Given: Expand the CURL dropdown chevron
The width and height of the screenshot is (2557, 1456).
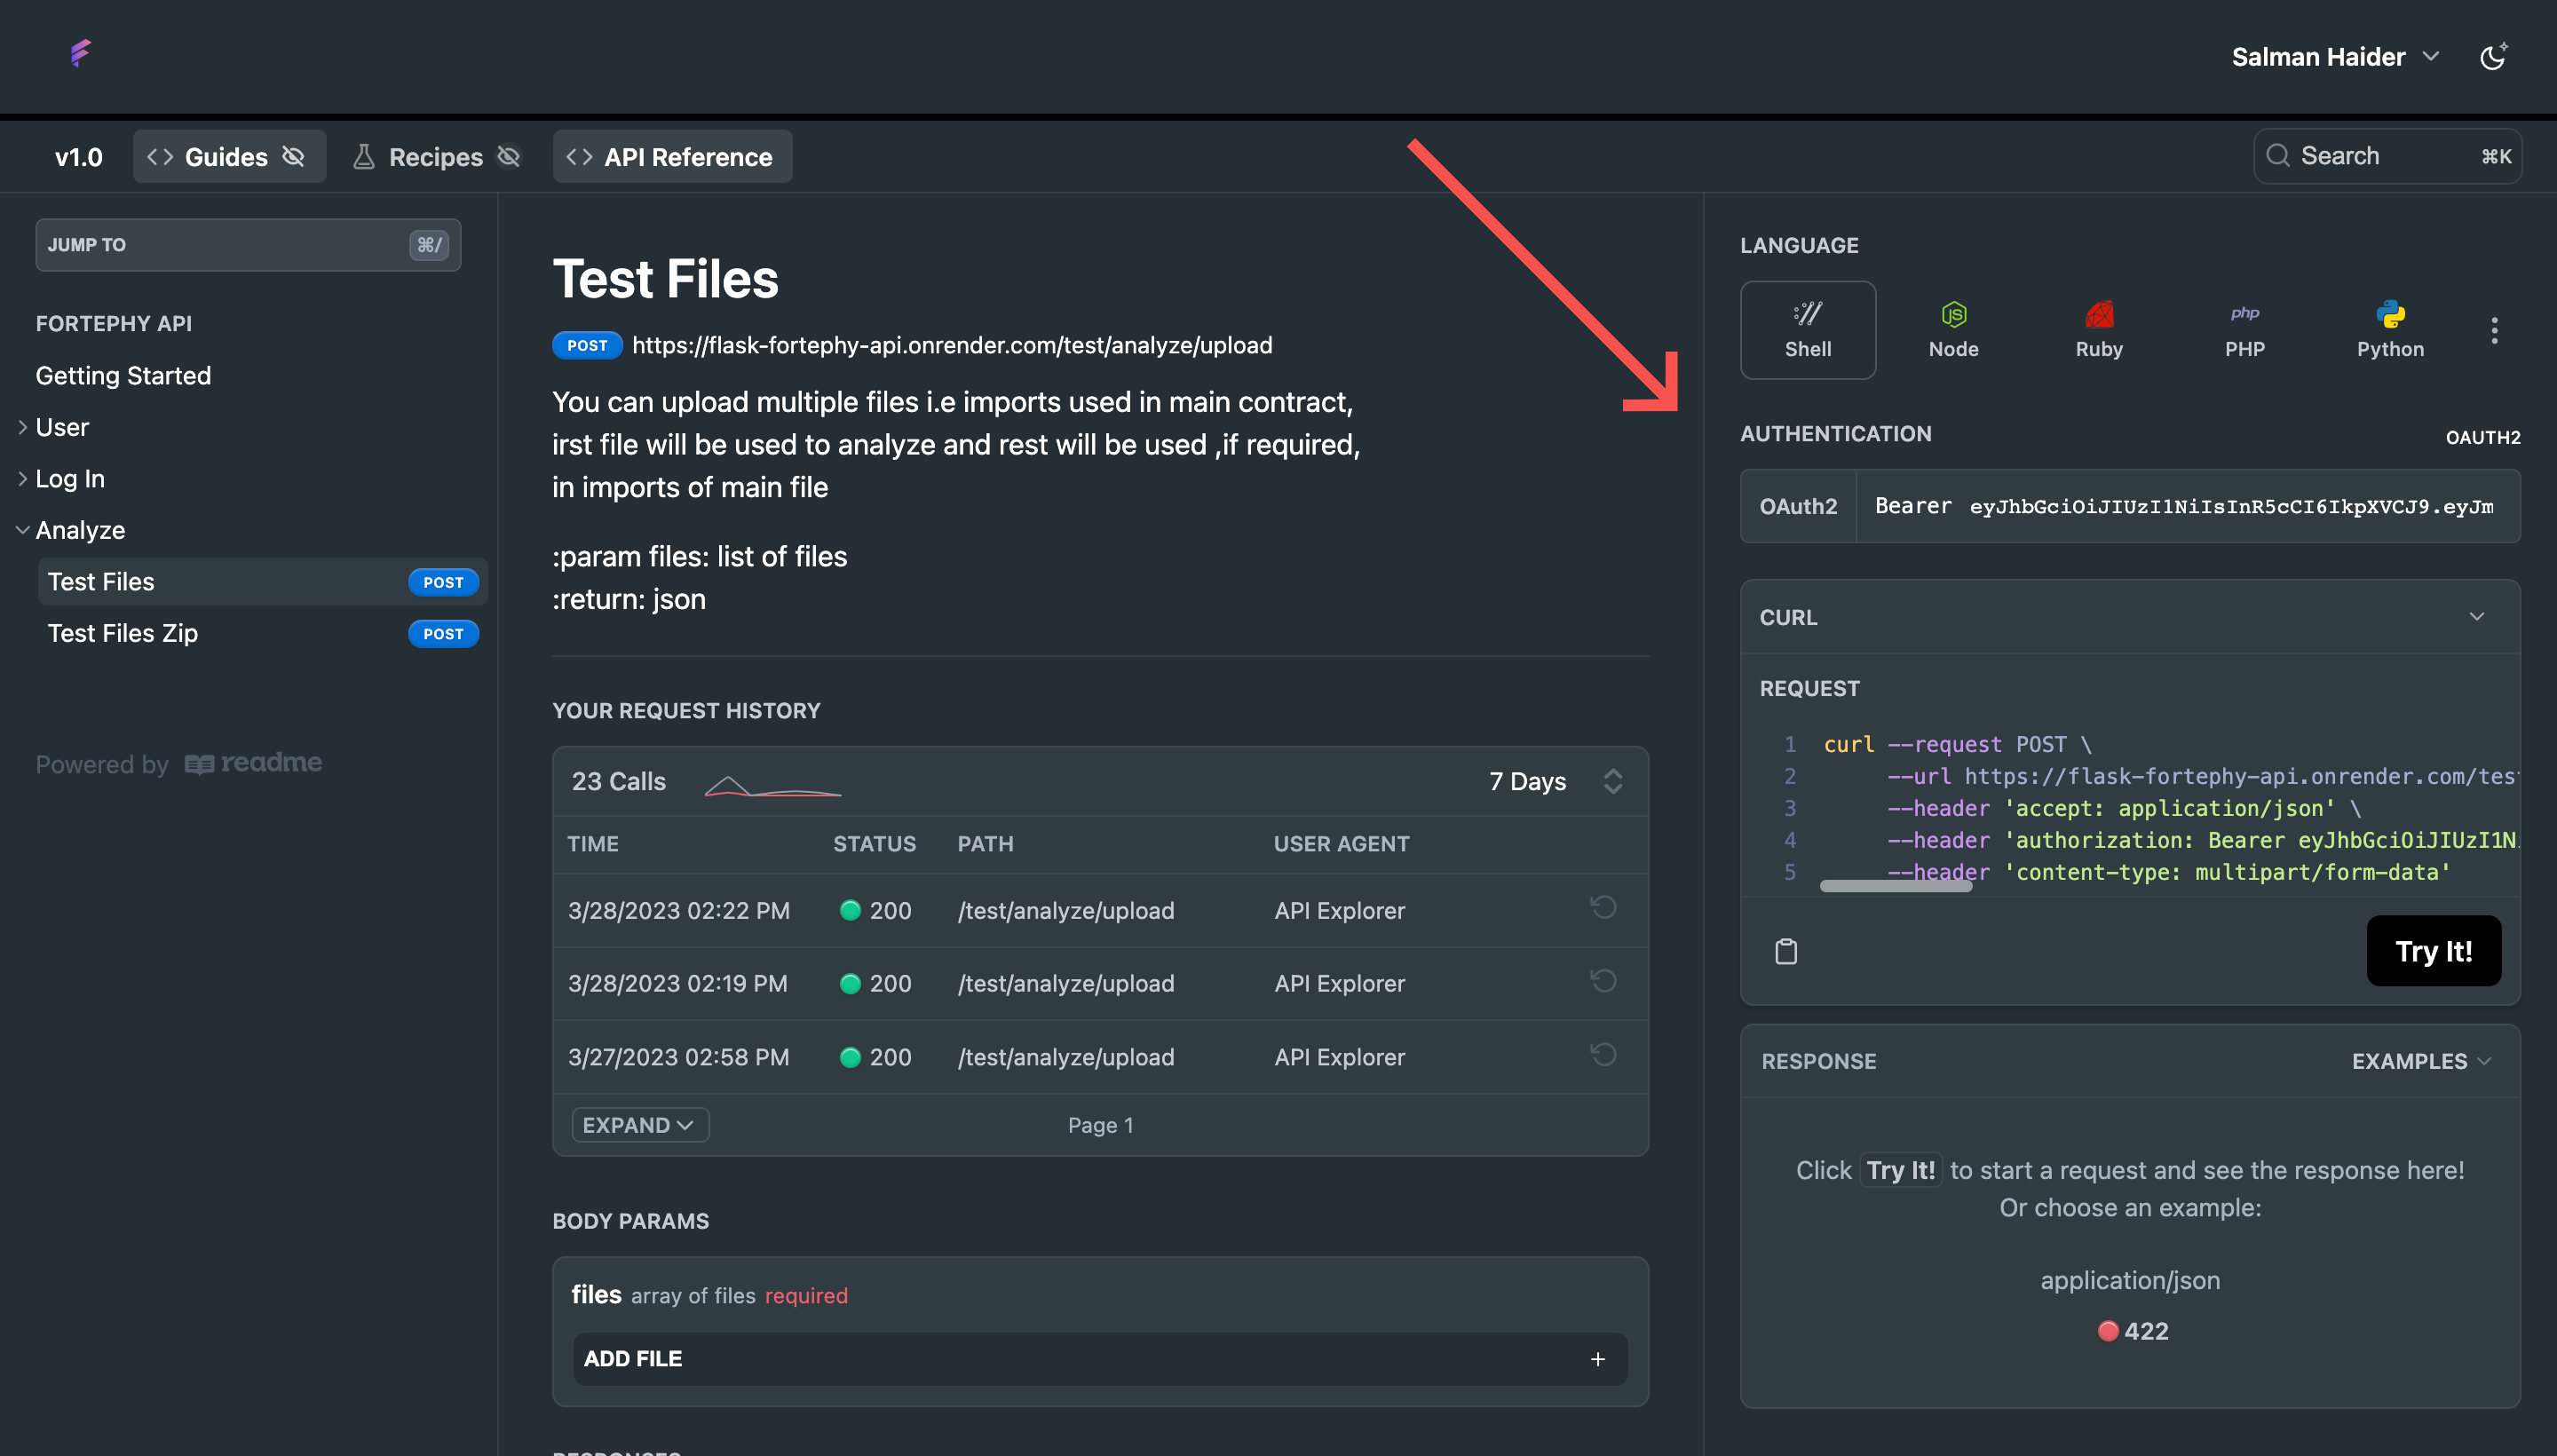Looking at the screenshot, I should coord(2476,617).
